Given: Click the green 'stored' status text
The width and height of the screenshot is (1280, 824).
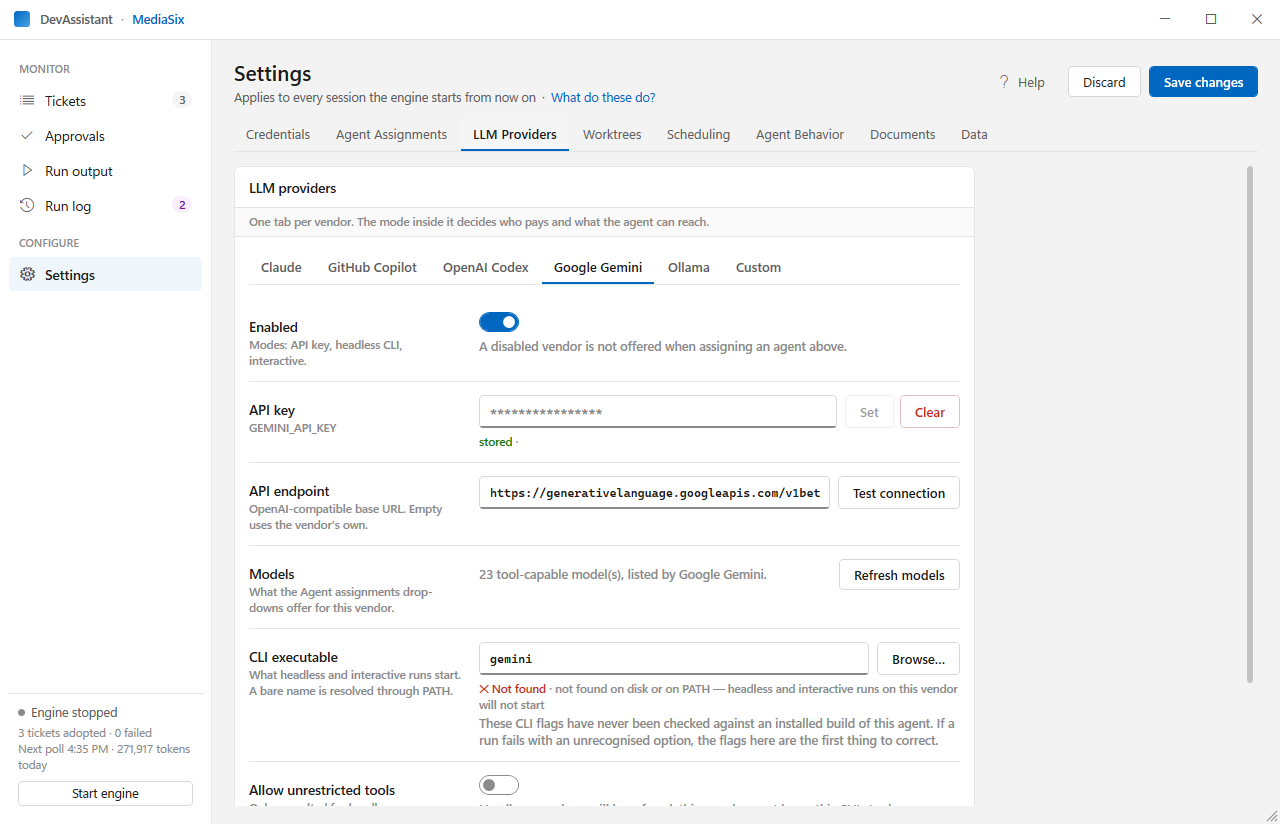Looking at the screenshot, I should pyautogui.click(x=496, y=442).
